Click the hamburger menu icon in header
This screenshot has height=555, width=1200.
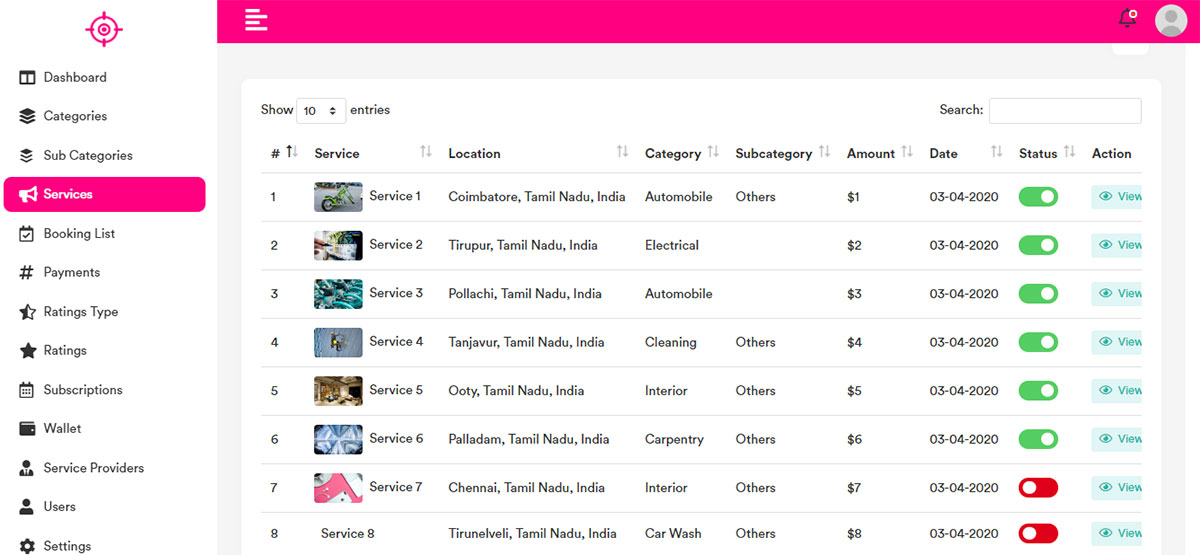(x=256, y=20)
